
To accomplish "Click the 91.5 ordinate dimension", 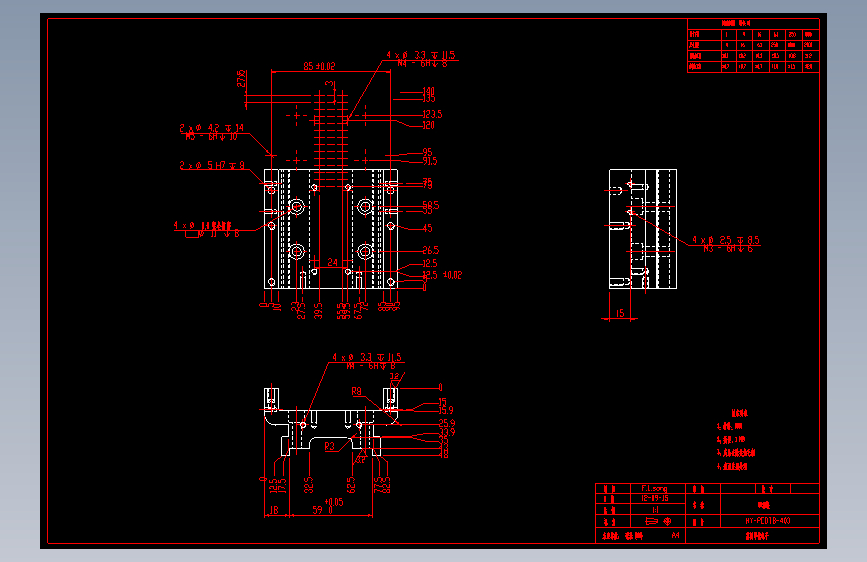I will point(430,161).
